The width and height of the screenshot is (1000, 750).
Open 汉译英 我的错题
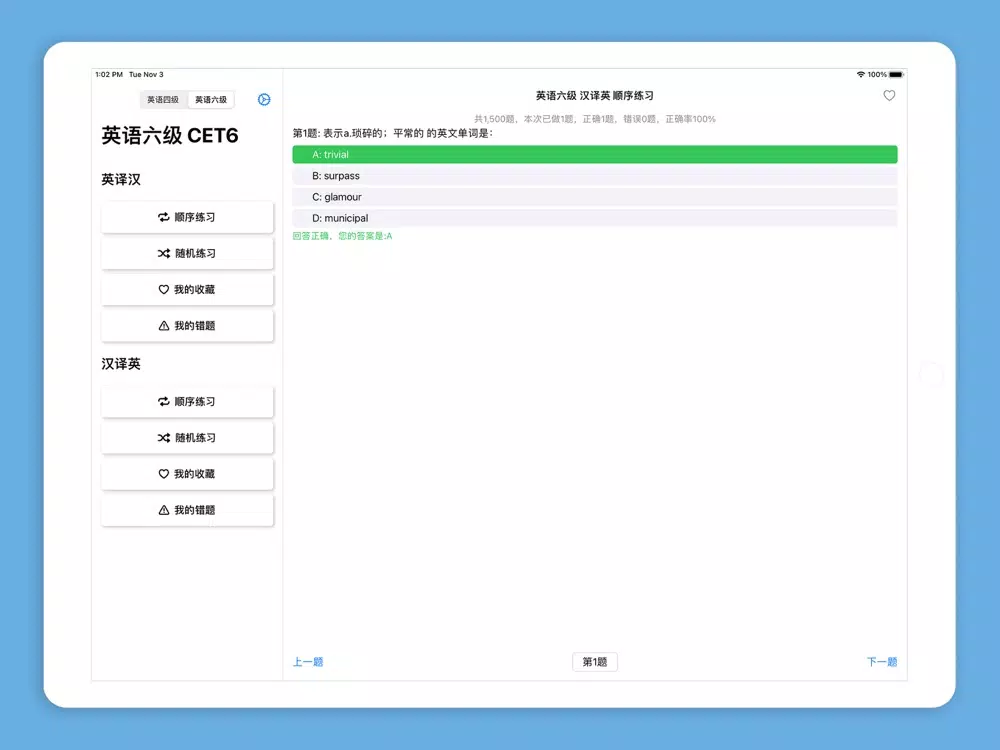pos(187,510)
